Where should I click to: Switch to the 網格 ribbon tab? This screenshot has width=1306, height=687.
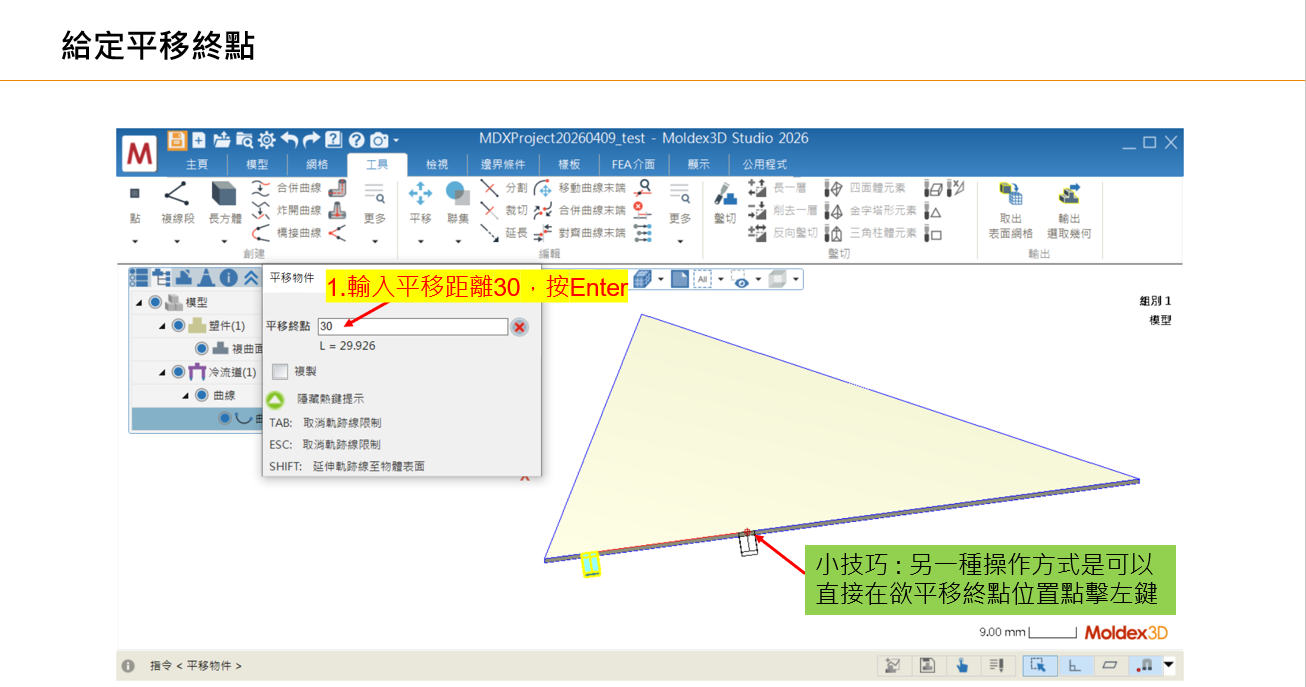pos(317,164)
